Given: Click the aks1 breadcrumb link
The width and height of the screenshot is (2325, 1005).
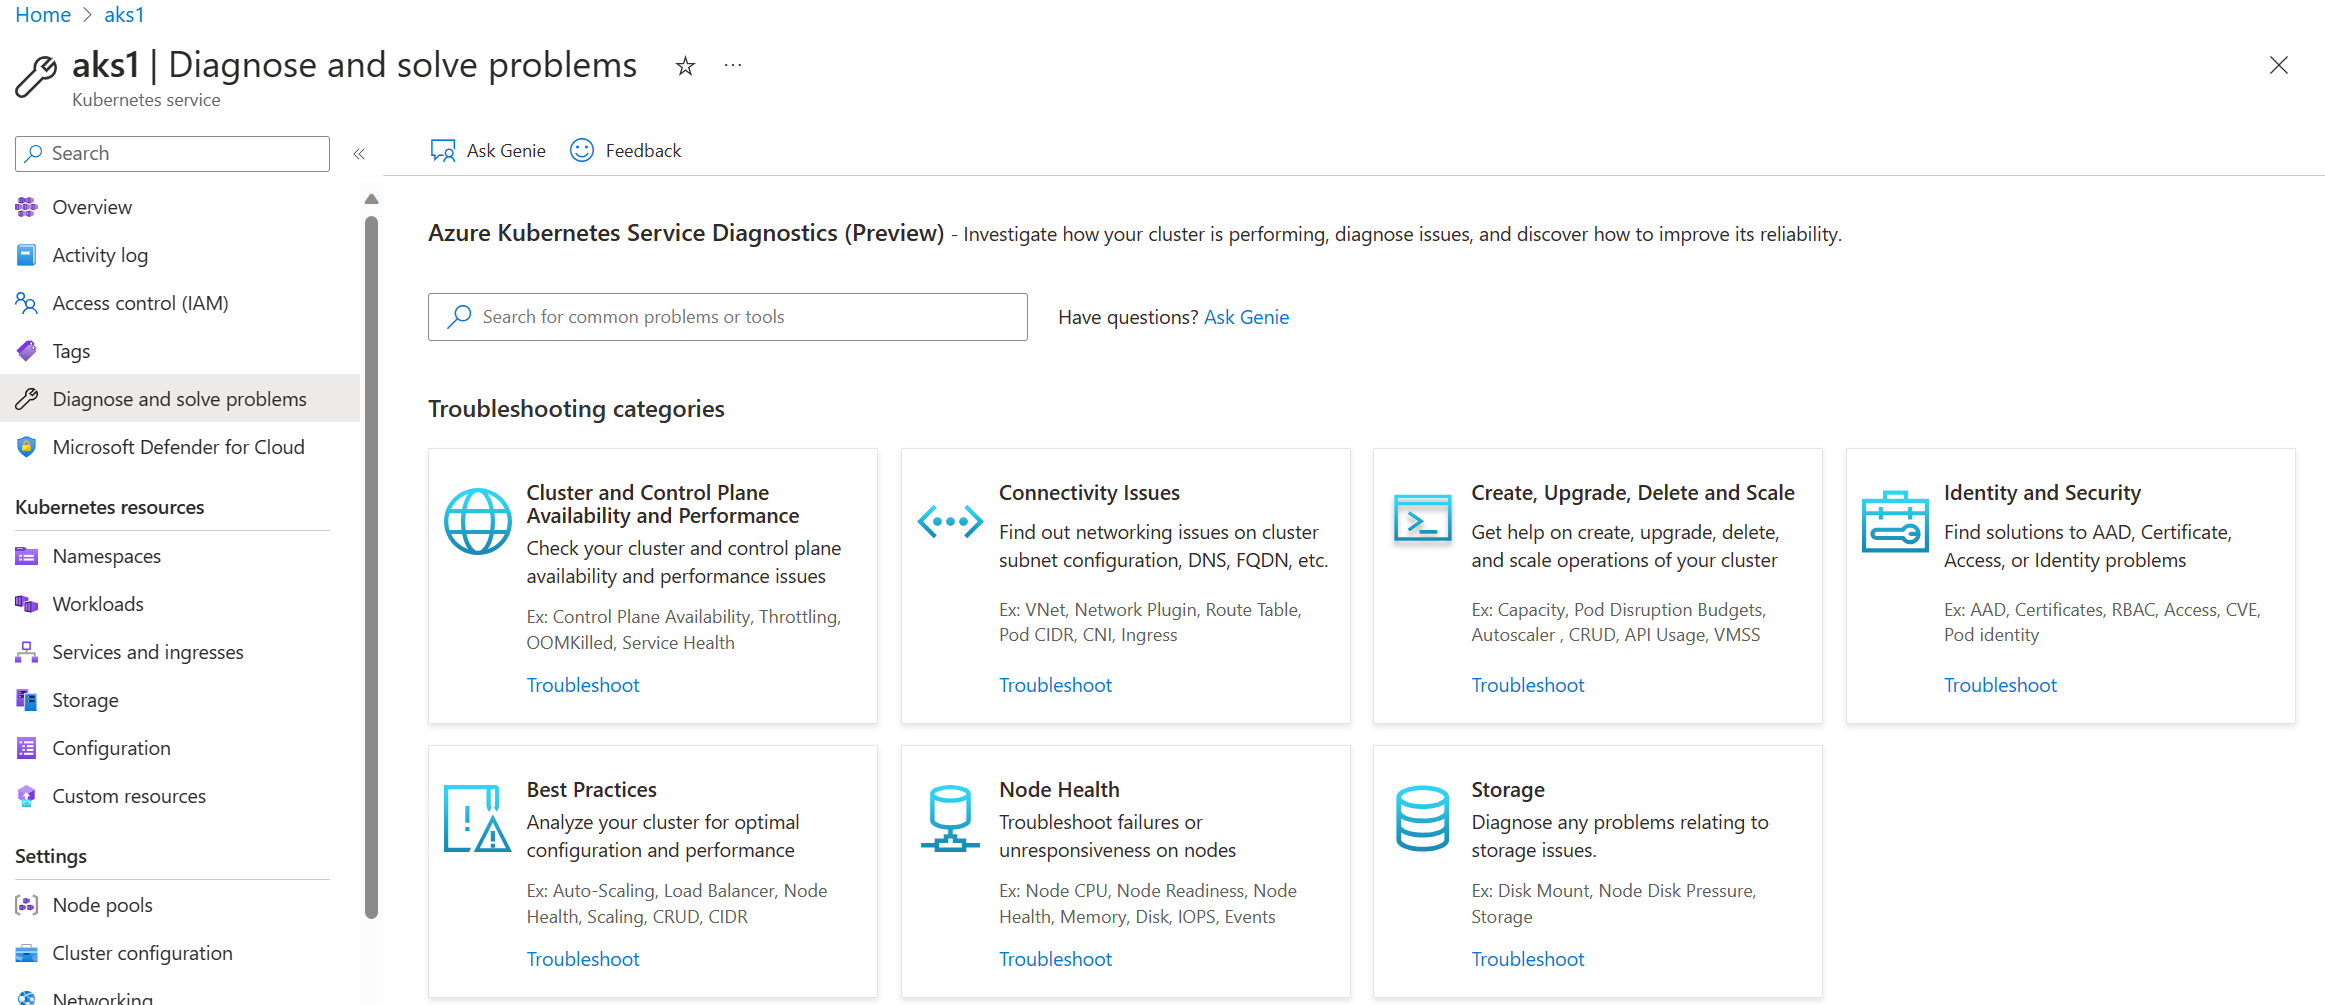Looking at the screenshot, I should [124, 15].
